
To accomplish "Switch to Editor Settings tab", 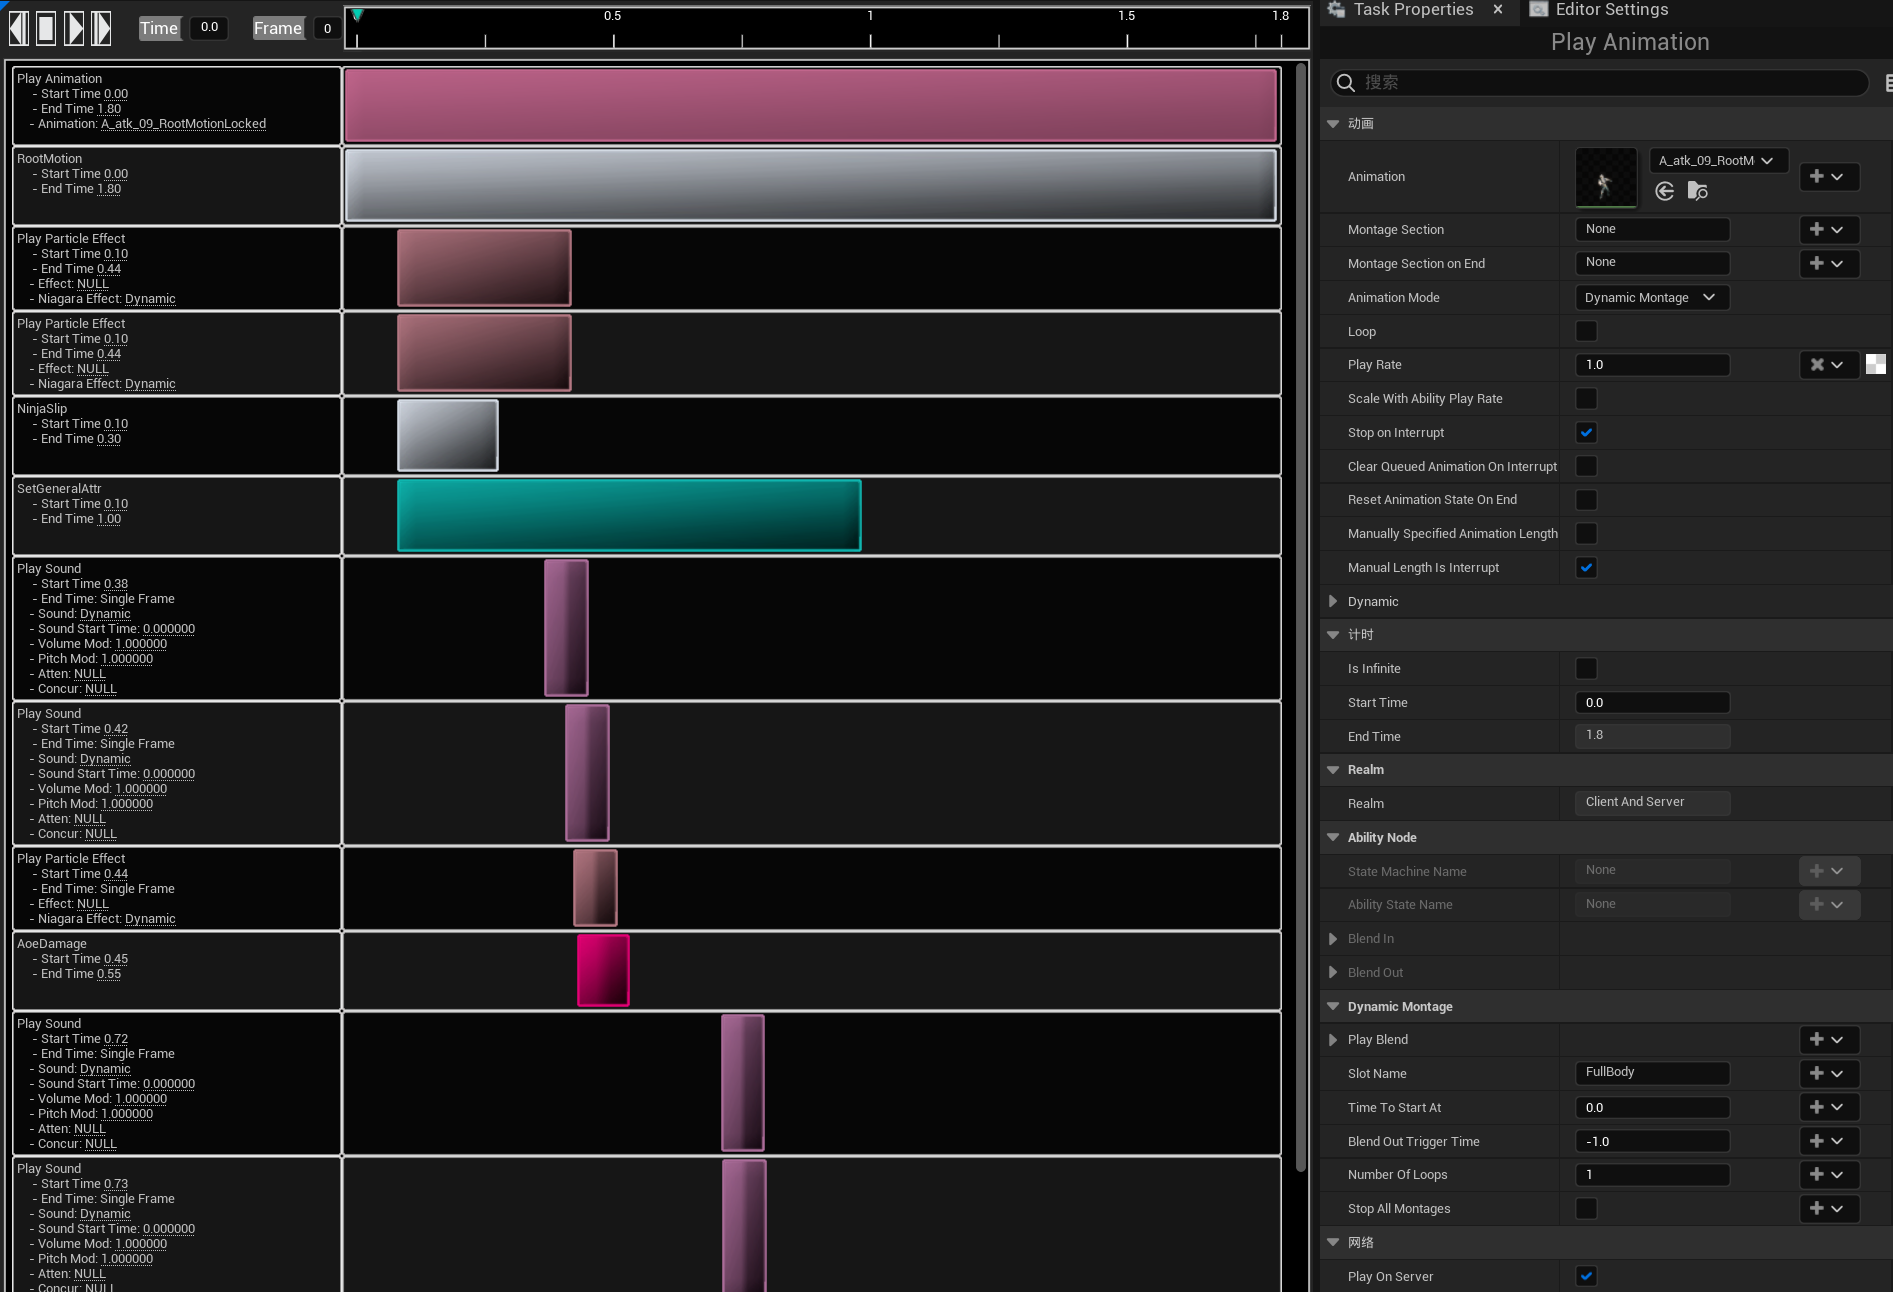I will (x=1612, y=9).
